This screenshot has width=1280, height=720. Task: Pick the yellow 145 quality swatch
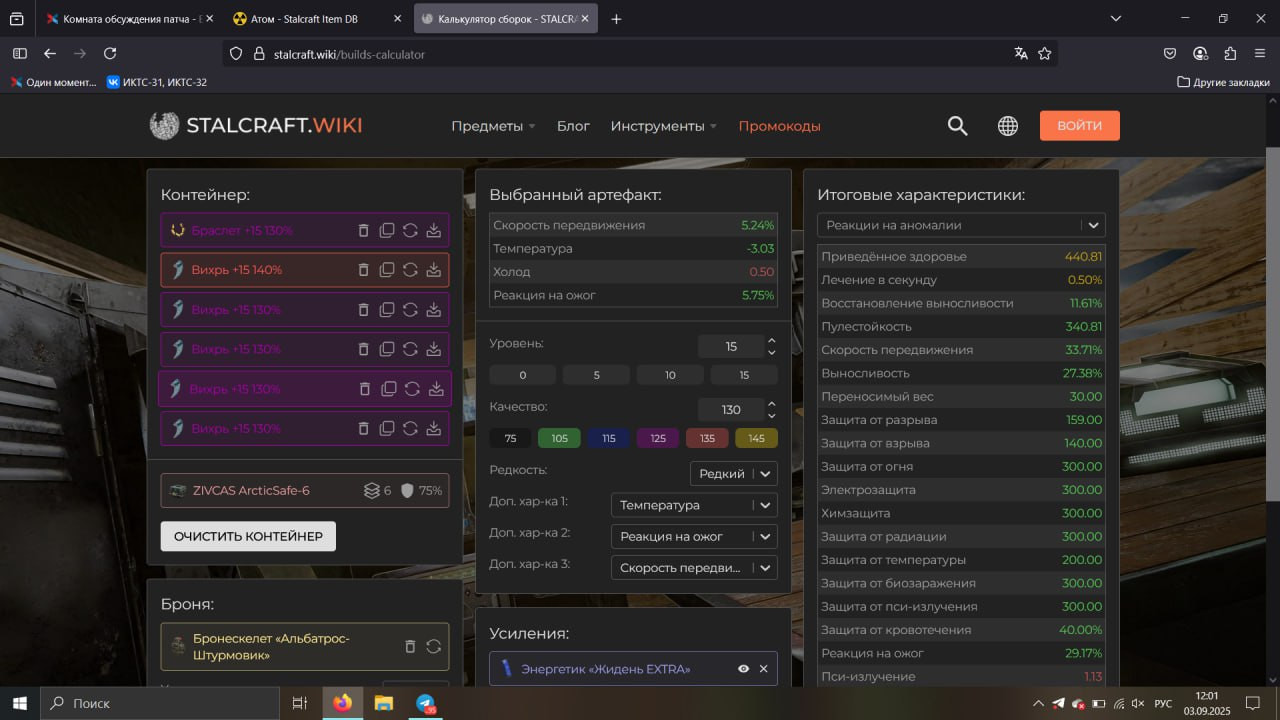coord(756,438)
